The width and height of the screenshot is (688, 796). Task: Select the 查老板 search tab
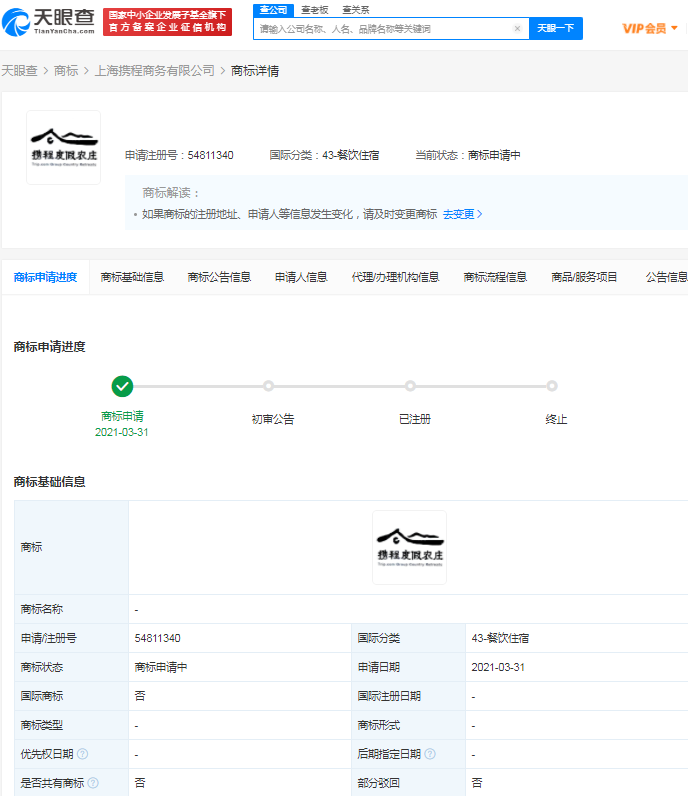pos(314,9)
